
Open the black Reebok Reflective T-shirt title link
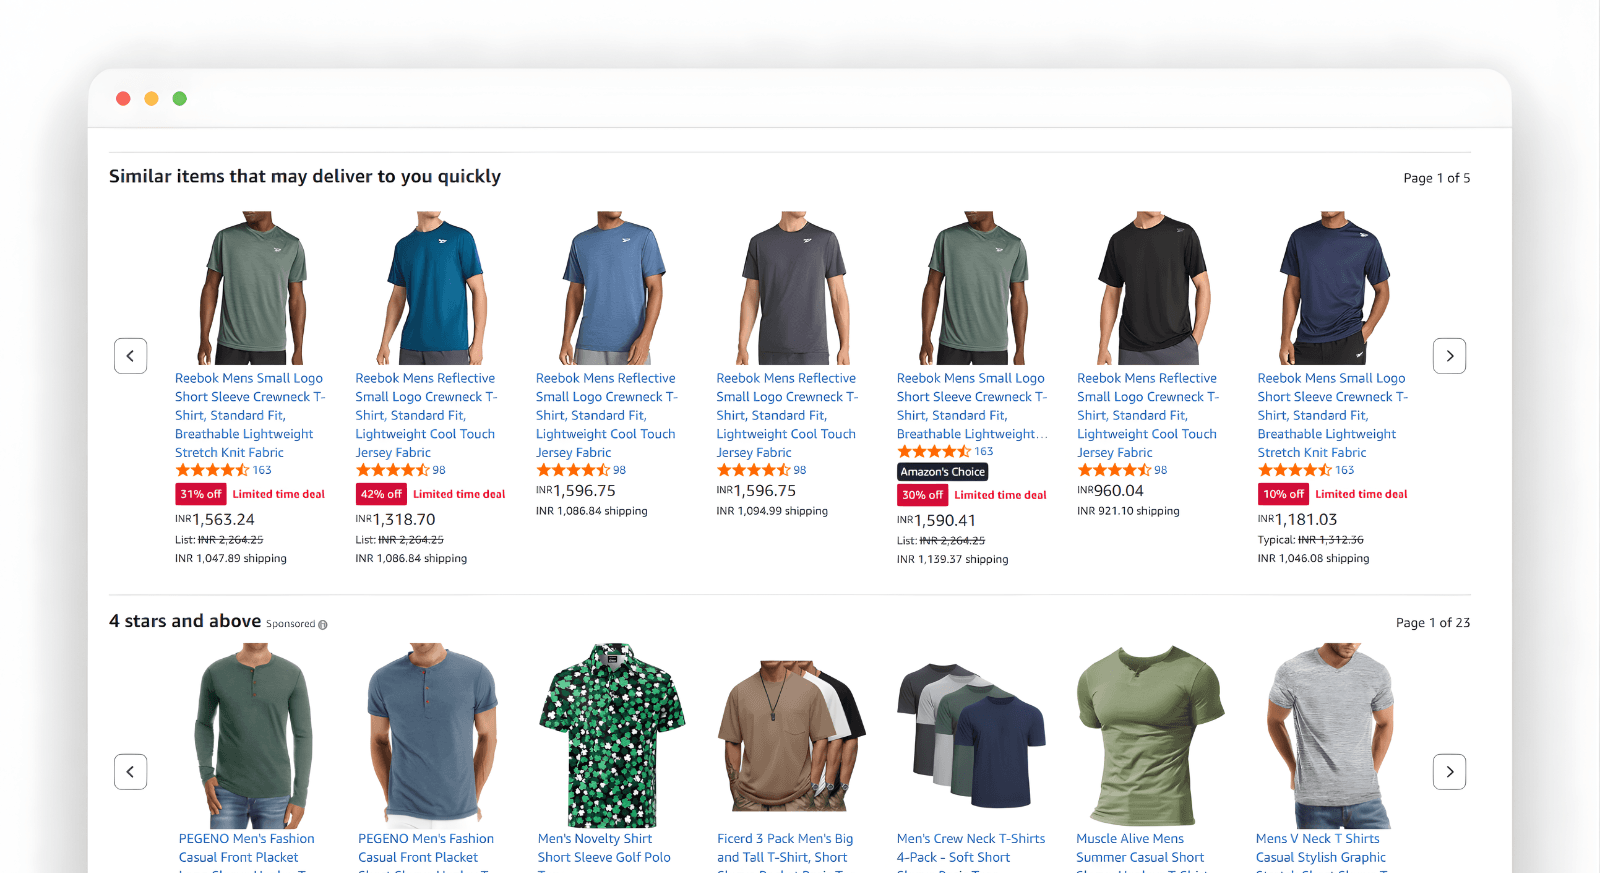coord(1147,415)
